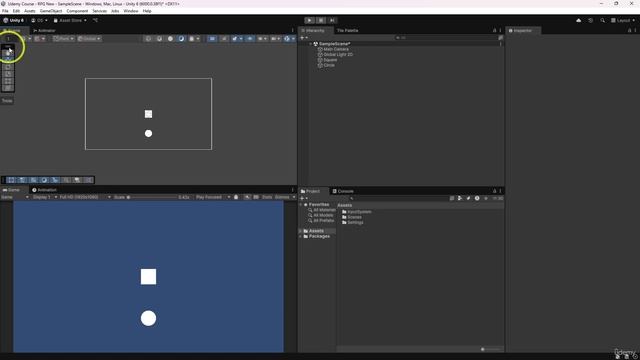Select the Packages folder in Project tree
The image size is (640, 360).
tap(316, 236)
